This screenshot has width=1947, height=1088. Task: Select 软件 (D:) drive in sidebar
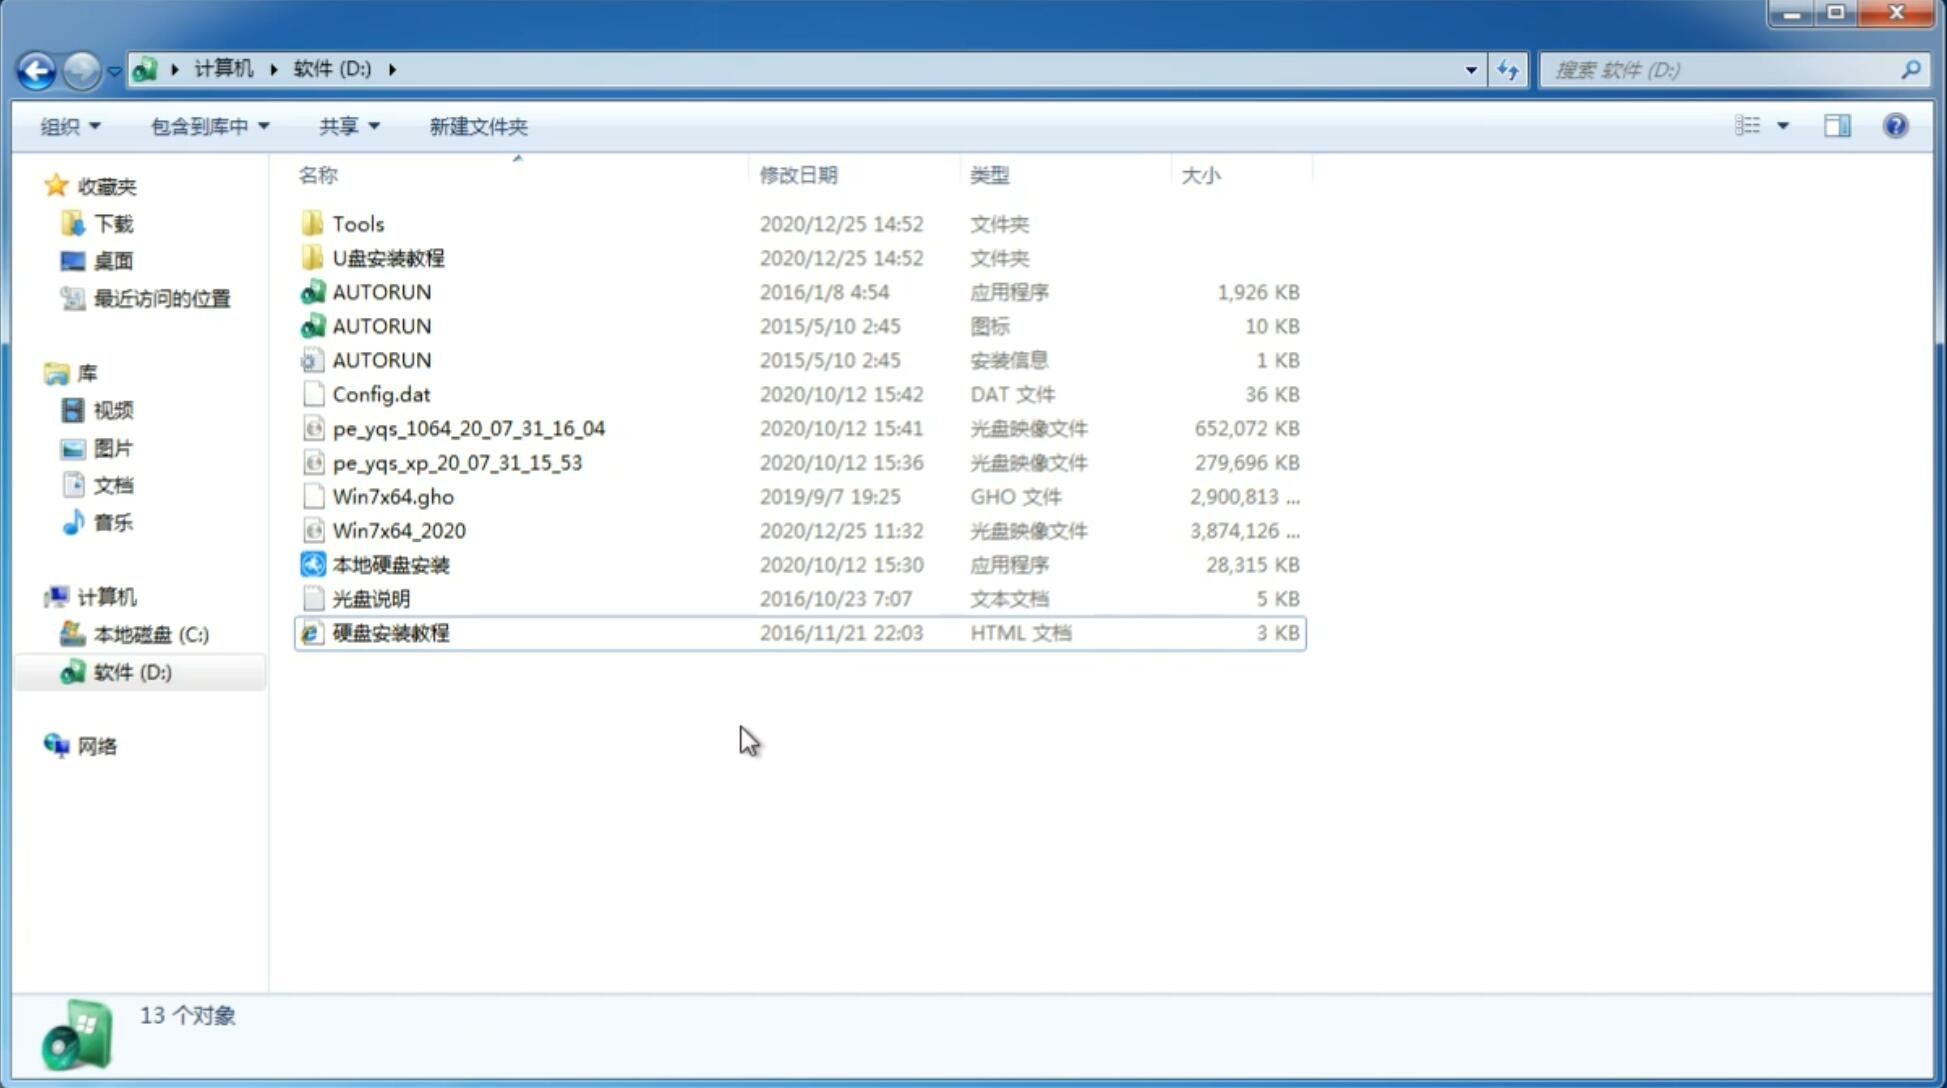pyautogui.click(x=131, y=671)
